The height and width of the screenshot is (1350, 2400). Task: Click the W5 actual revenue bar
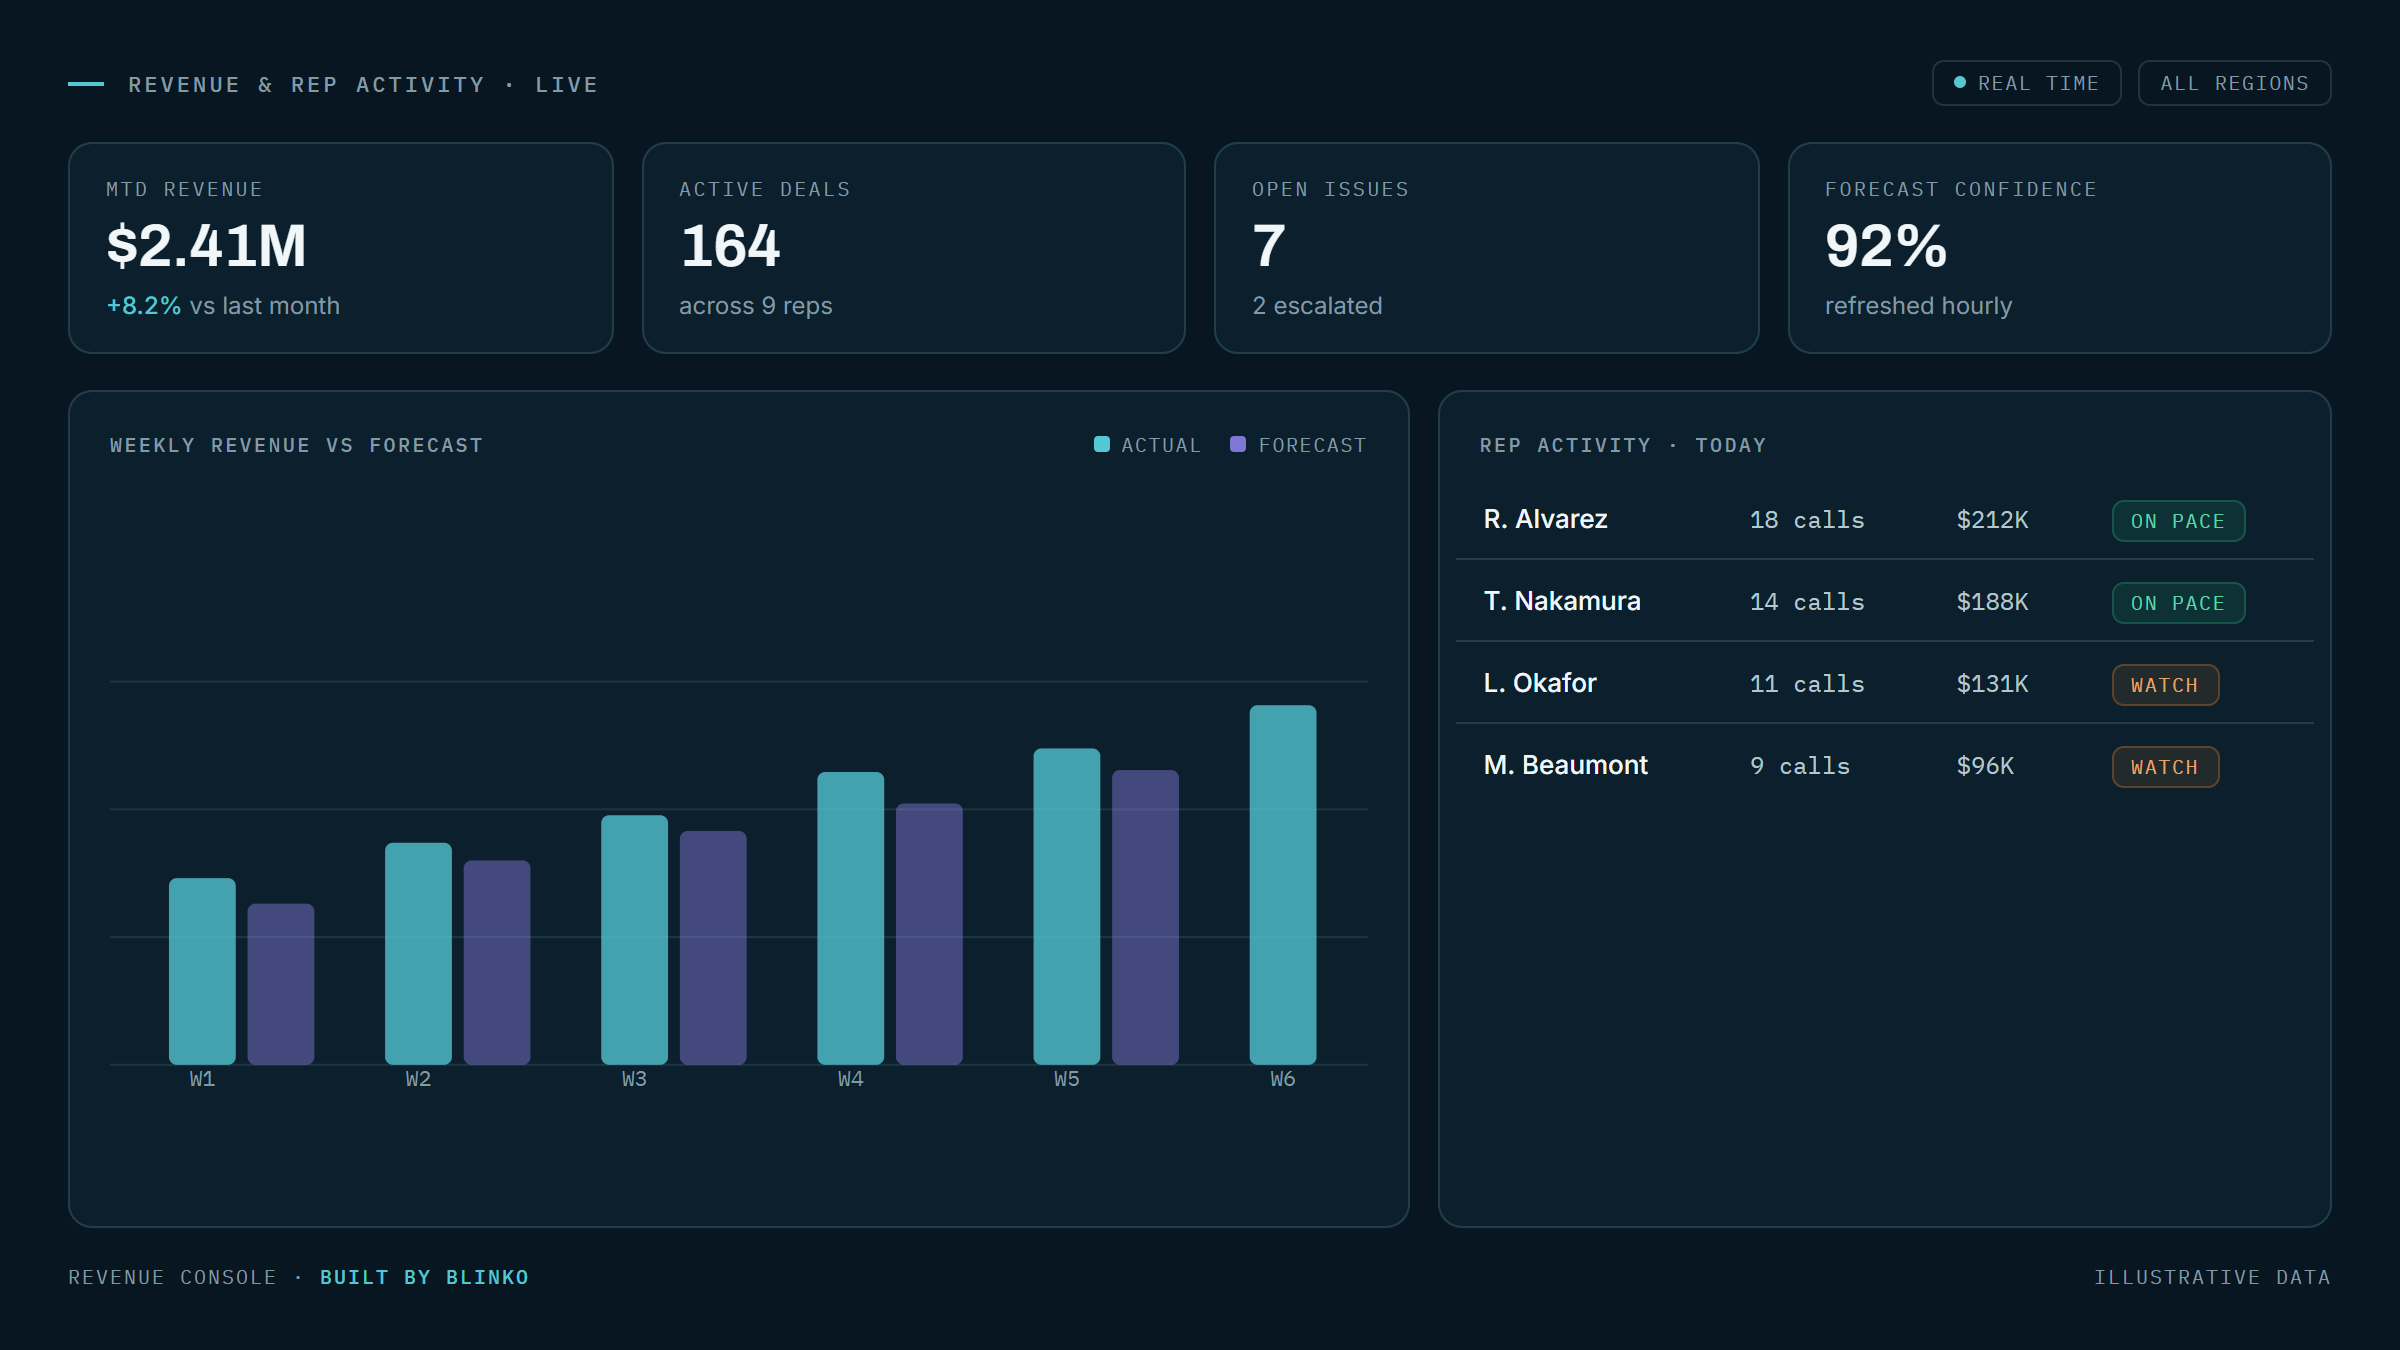tap(1067, 906)
